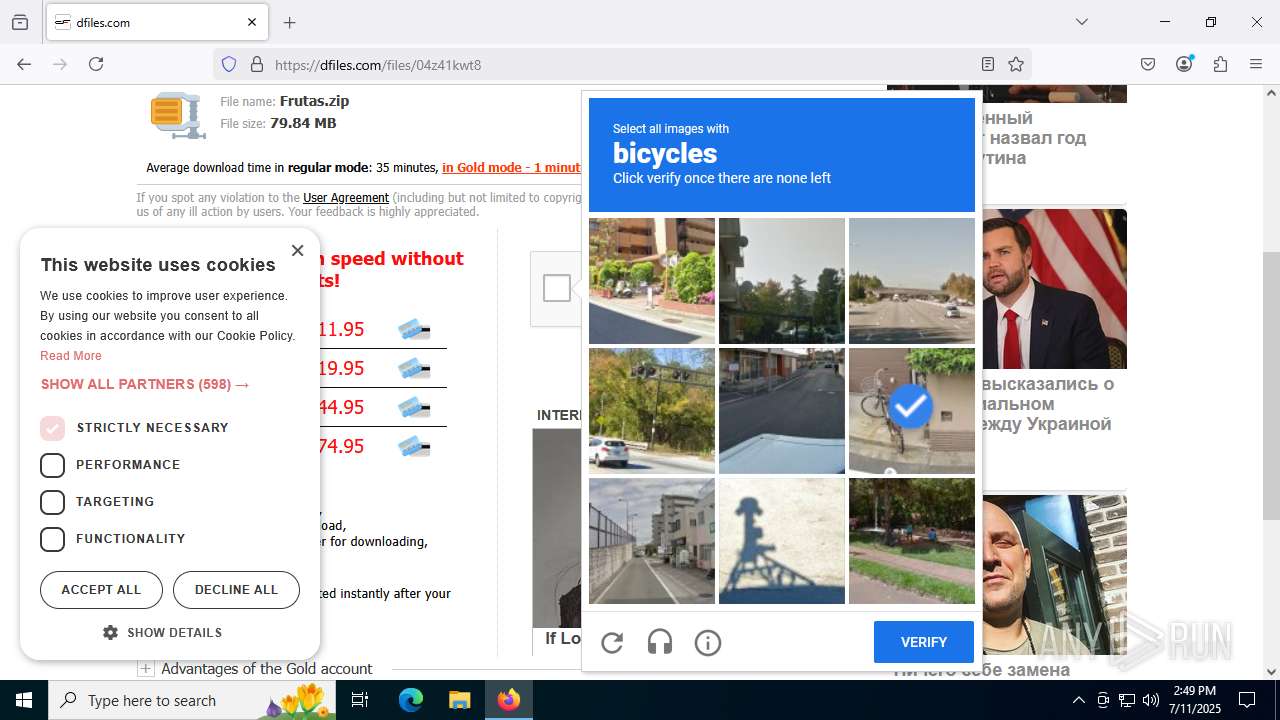The height and width of the screenshot is (720, 1280).
Task: Open the notification center icon
Action: pos(1247,700)
